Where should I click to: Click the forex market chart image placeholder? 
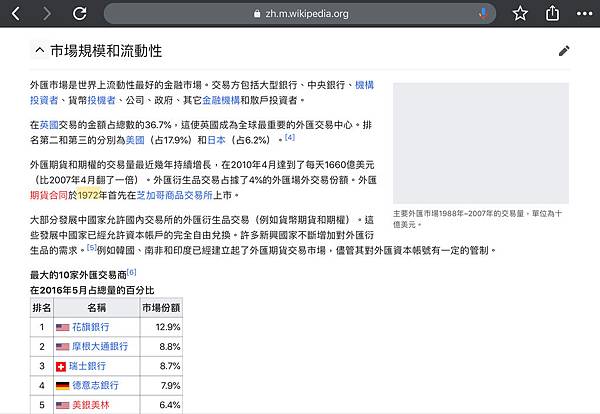(x=481, y=143)
